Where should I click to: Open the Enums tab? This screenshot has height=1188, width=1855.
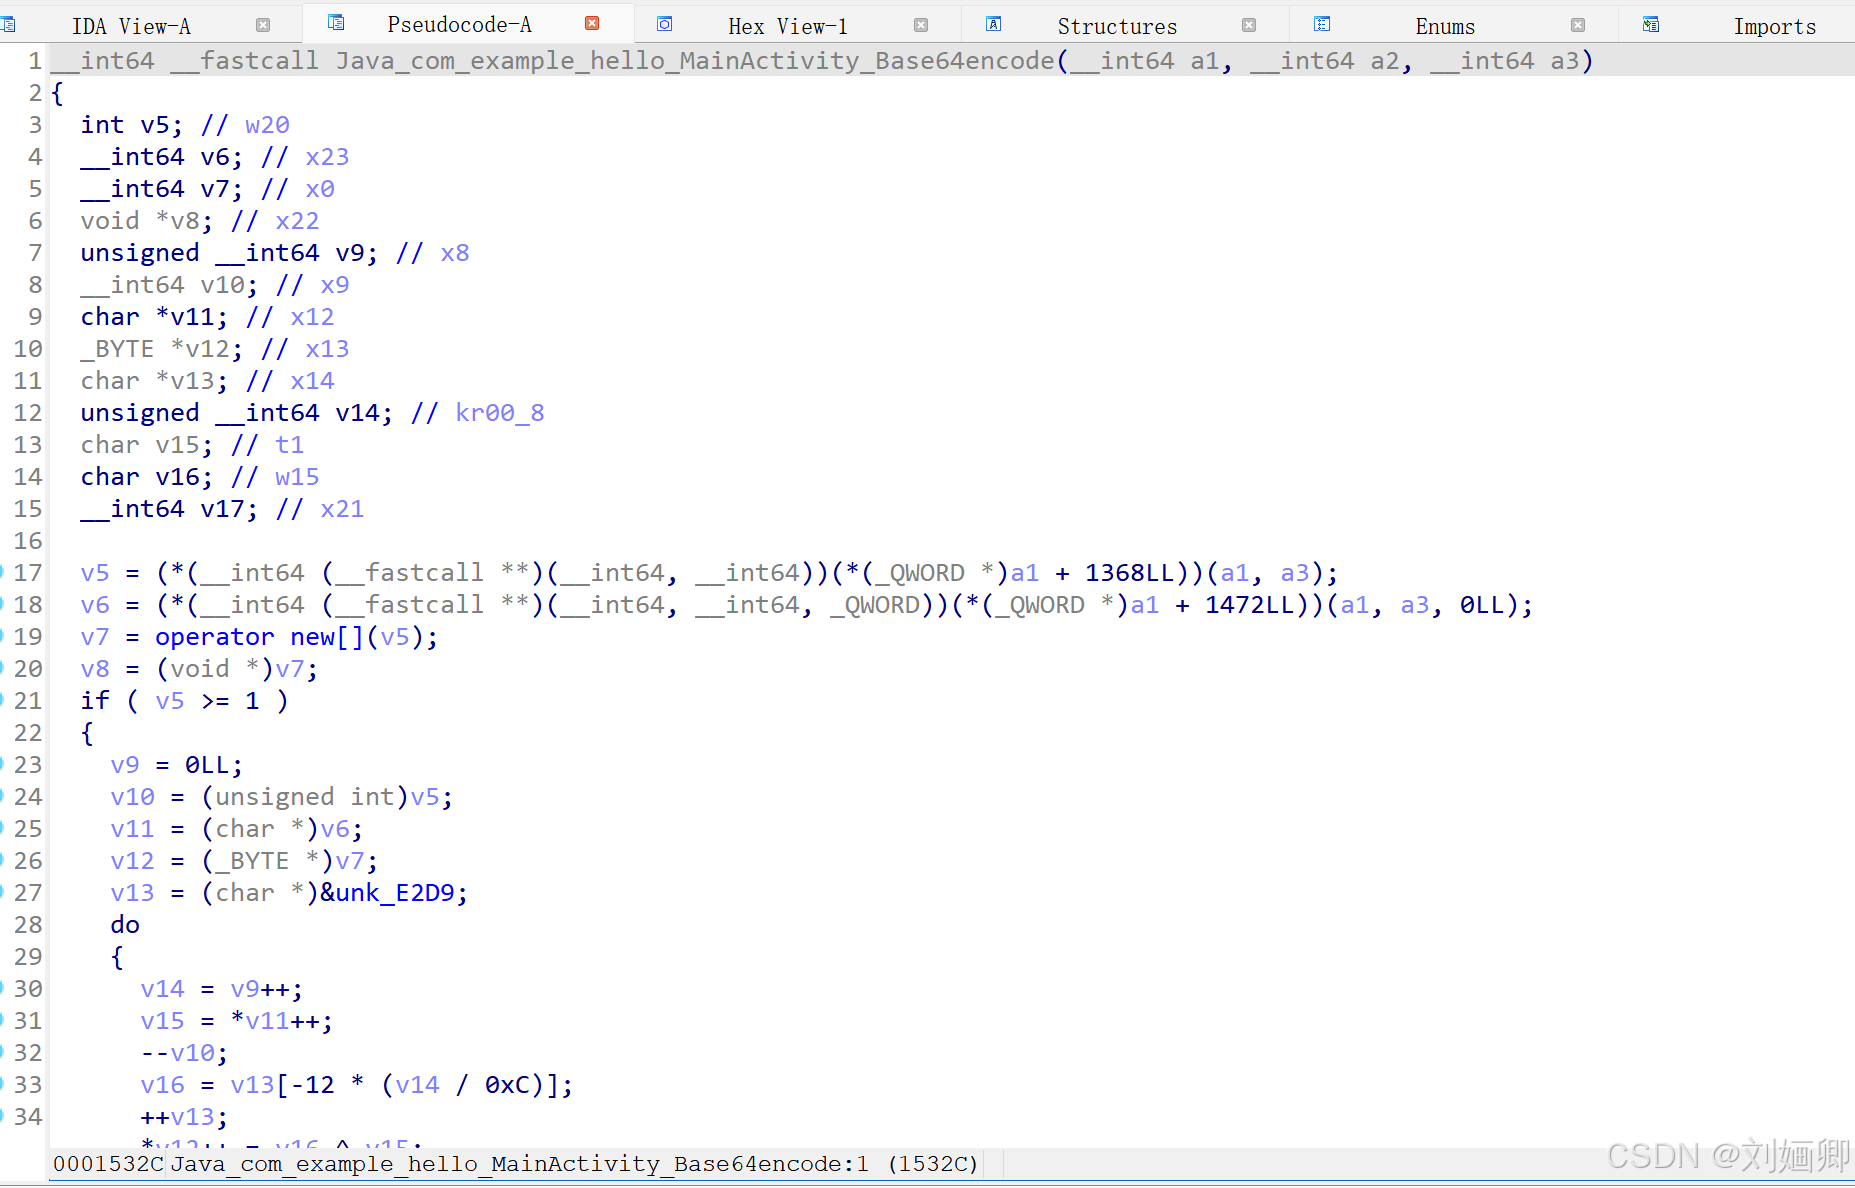pos(1445,25)
